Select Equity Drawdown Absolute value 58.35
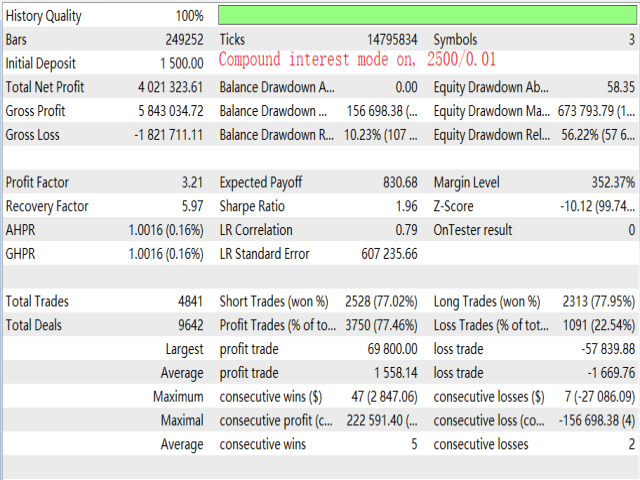The height and width of the screenshot is (480, 640). click(x=621, y=87)
